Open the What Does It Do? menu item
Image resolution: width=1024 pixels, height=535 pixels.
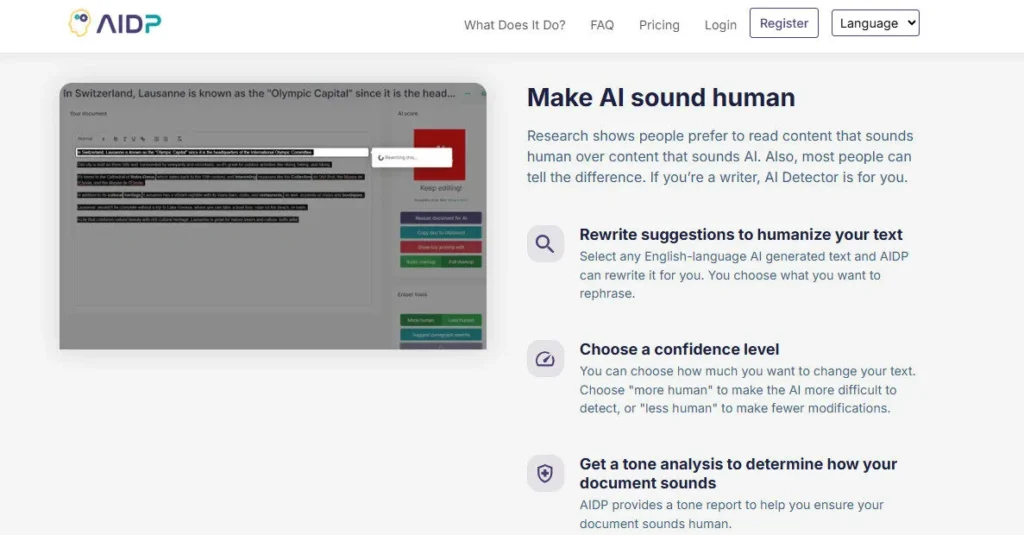point(514,25)
